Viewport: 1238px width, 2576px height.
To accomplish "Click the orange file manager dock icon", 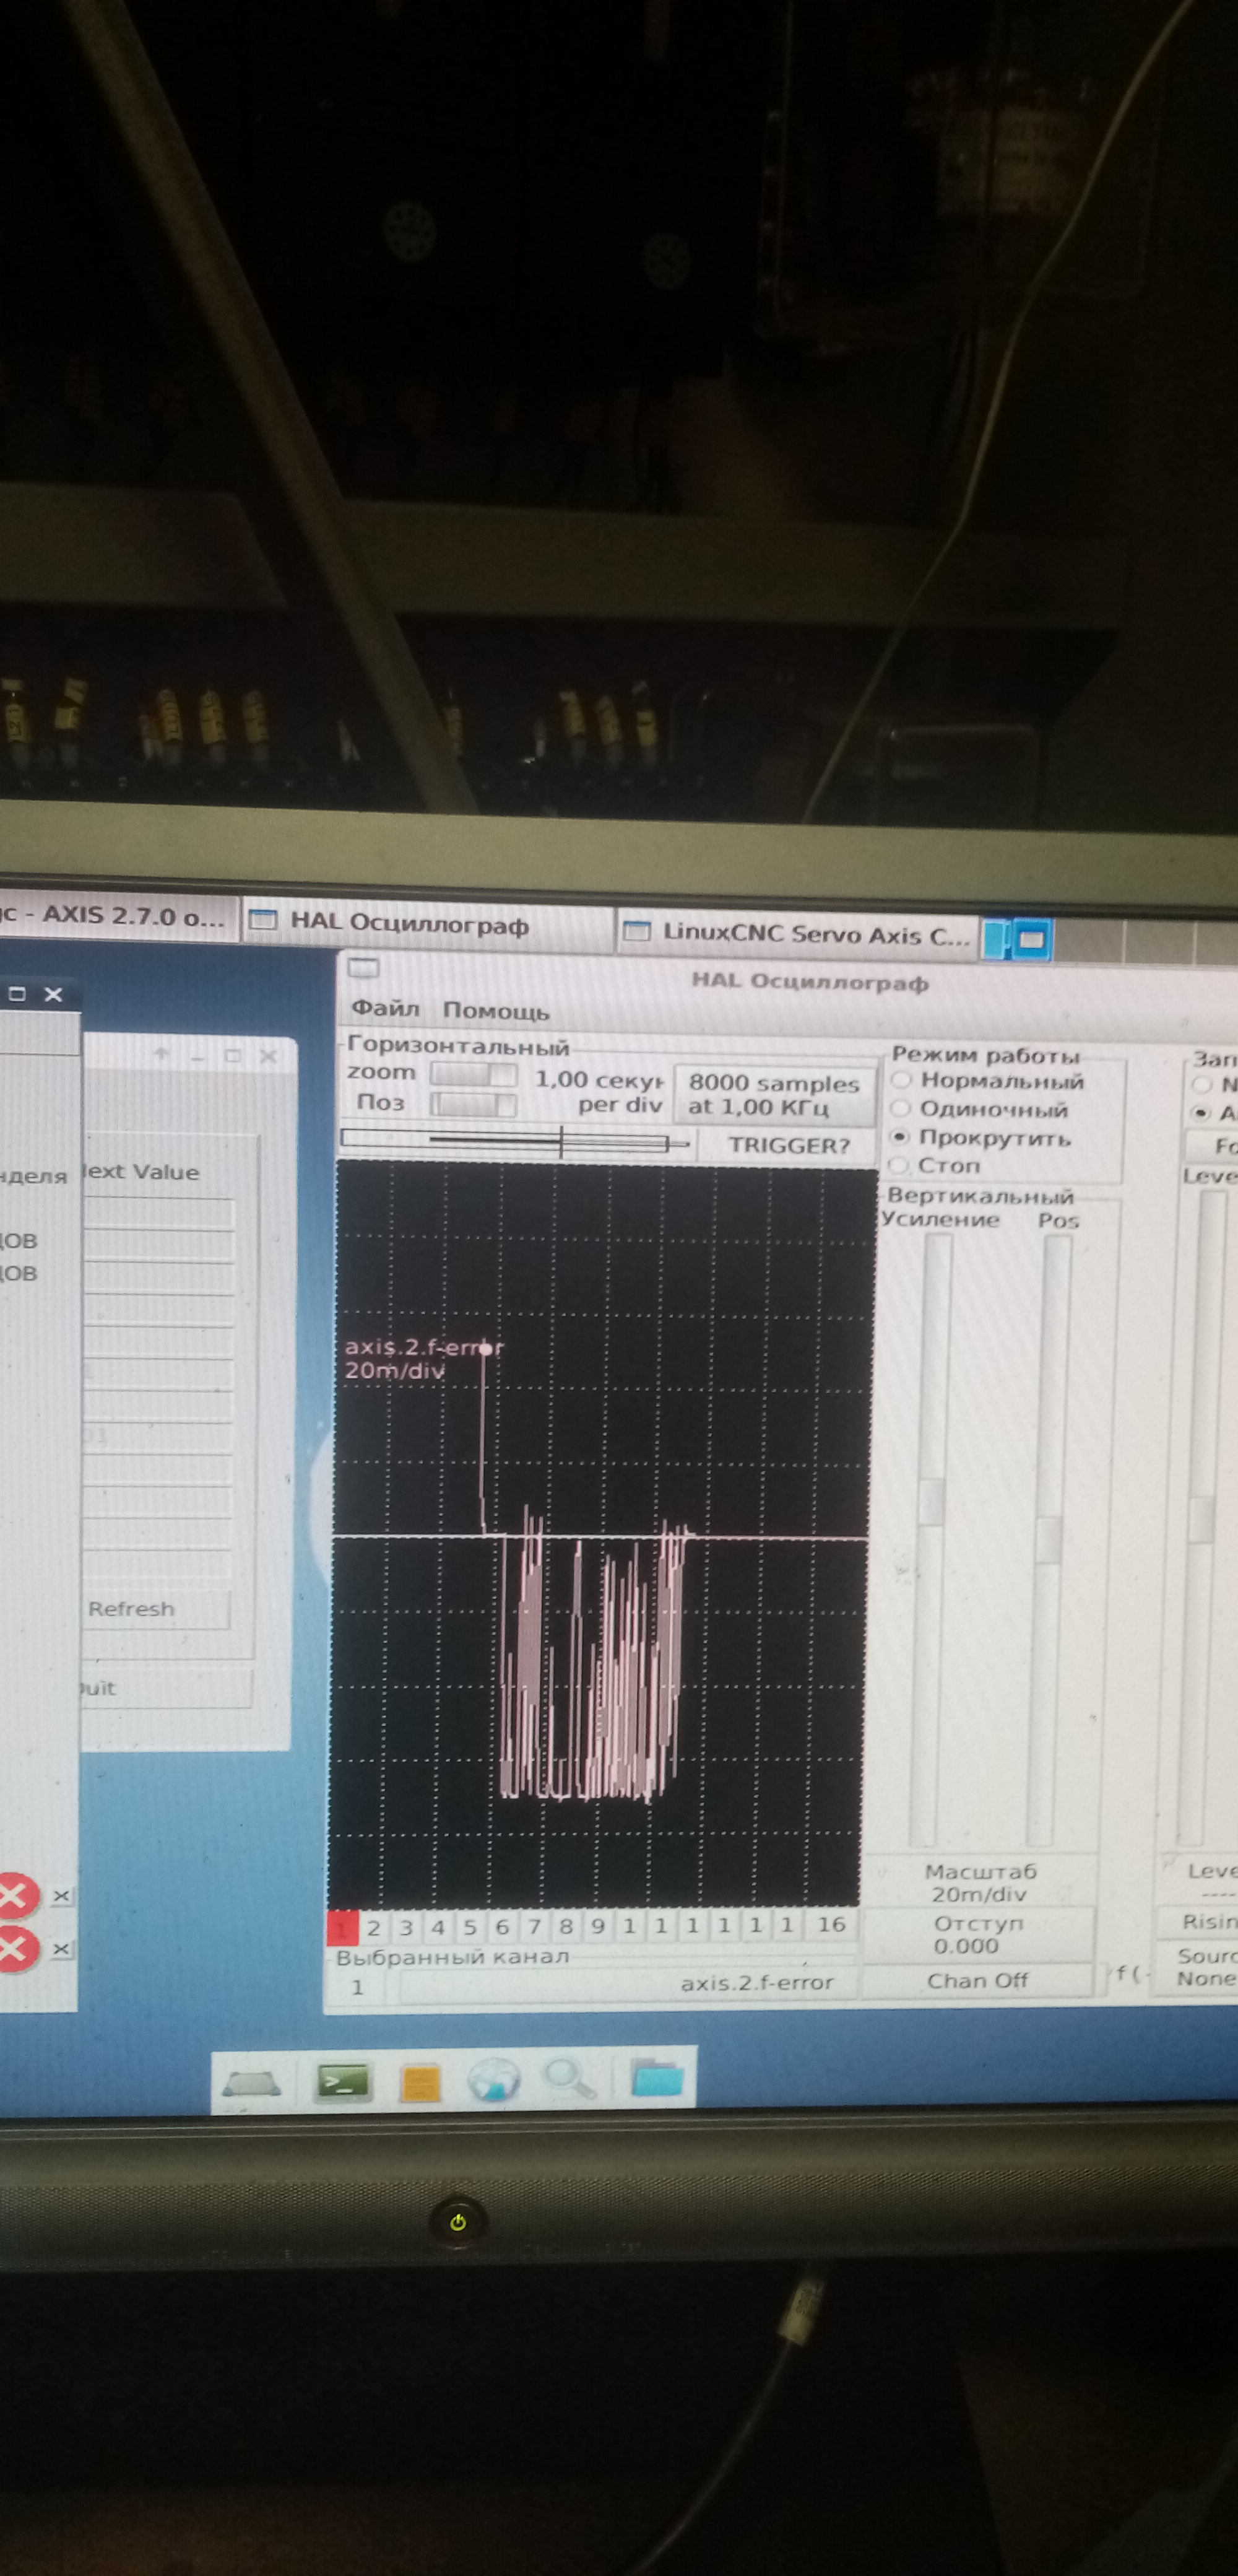I will tap(421, 2084).
